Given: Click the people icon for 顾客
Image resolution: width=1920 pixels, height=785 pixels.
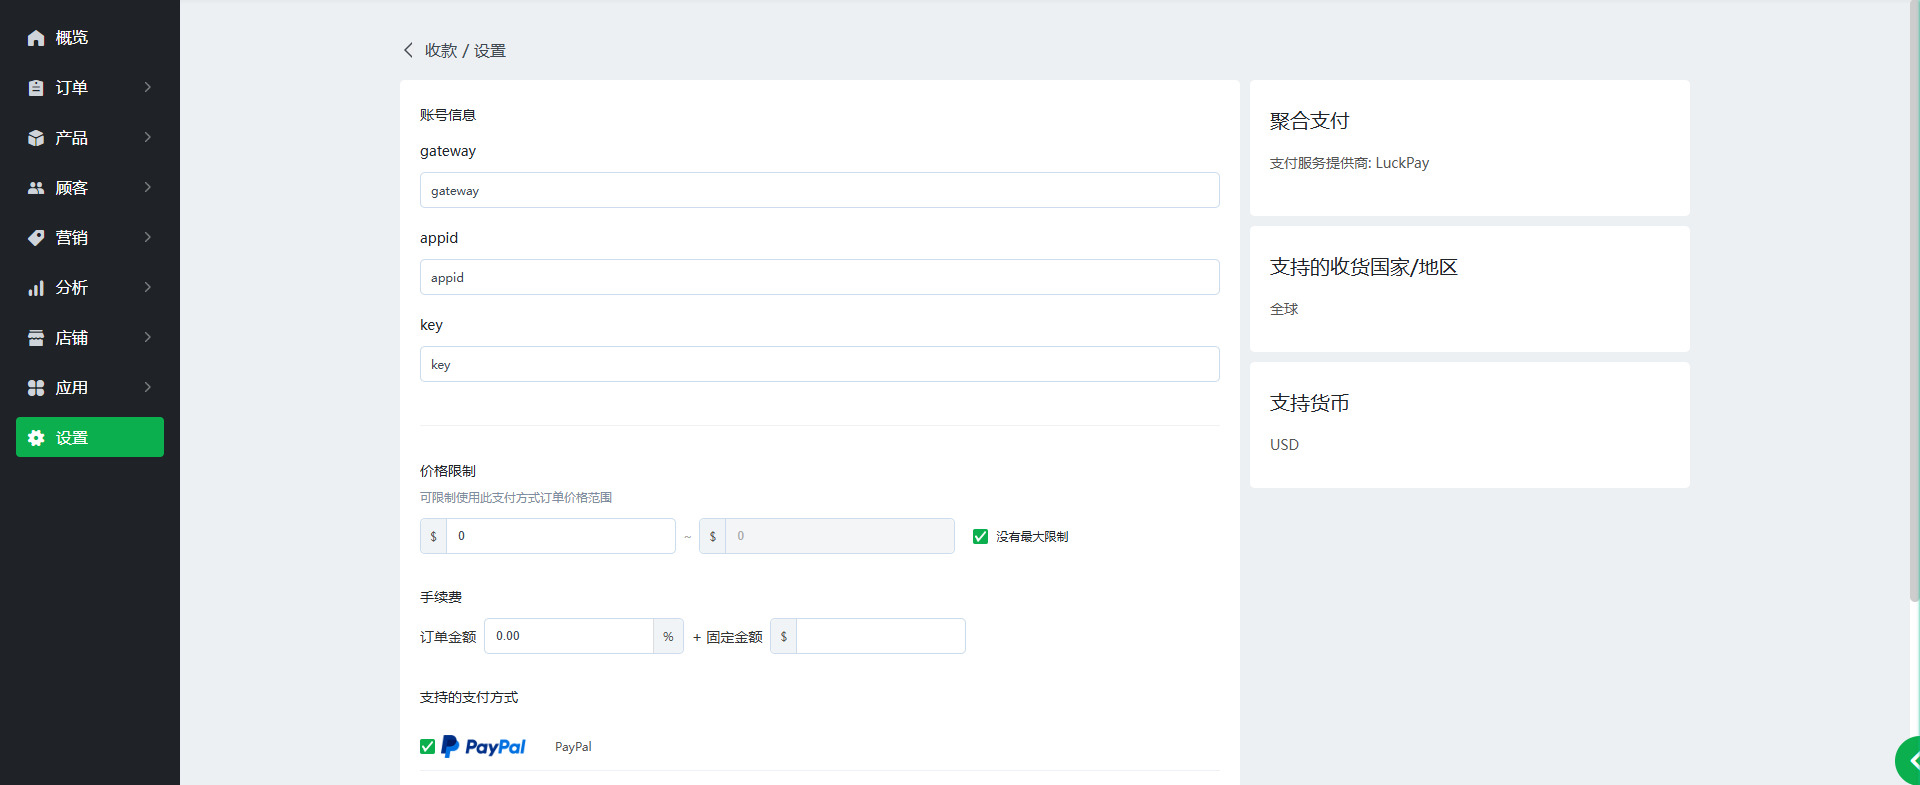Looking at the screenshot, I should (36, 188).
